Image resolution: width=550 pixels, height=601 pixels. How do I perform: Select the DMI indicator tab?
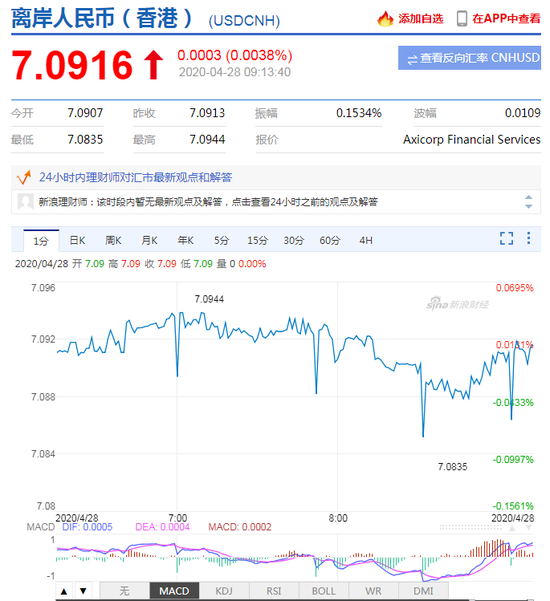click(423, 591)
